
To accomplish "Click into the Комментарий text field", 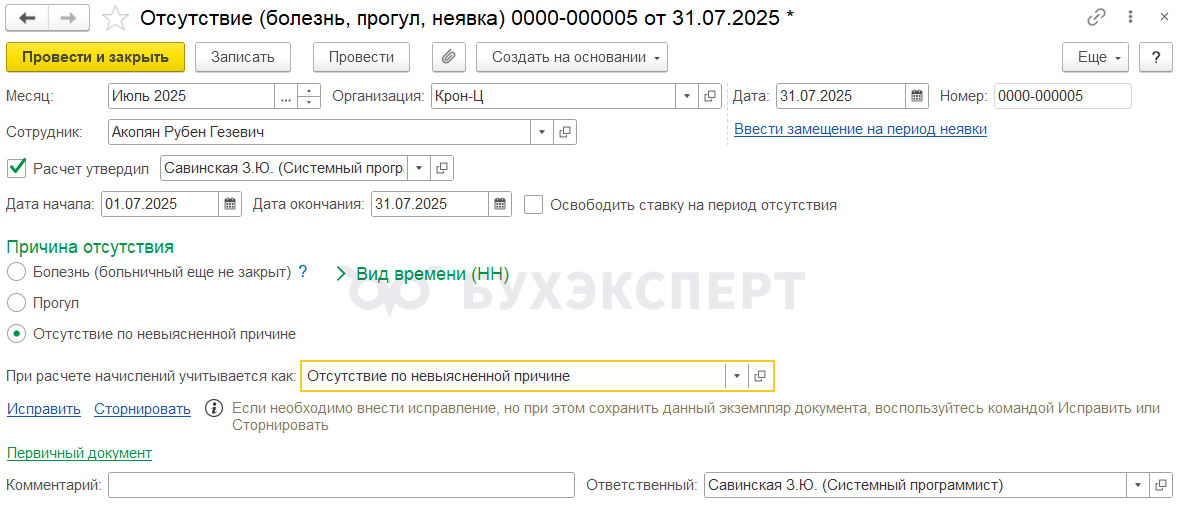I will tap(341, 485).
